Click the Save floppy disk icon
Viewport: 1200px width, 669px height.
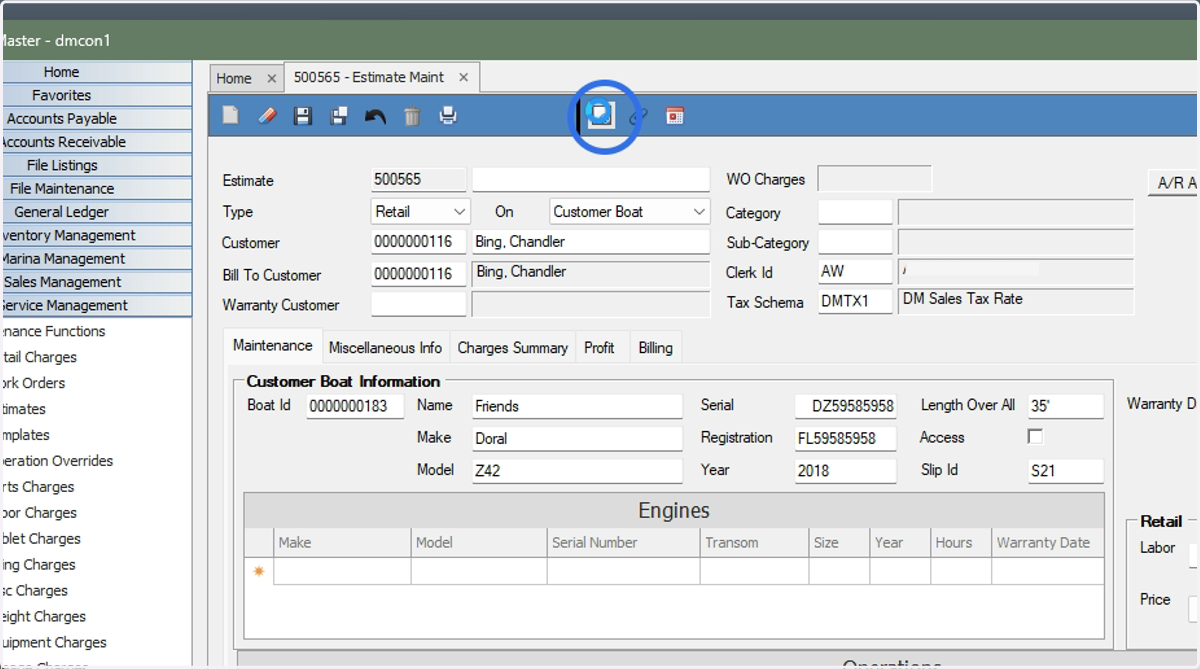coord(302,116)
